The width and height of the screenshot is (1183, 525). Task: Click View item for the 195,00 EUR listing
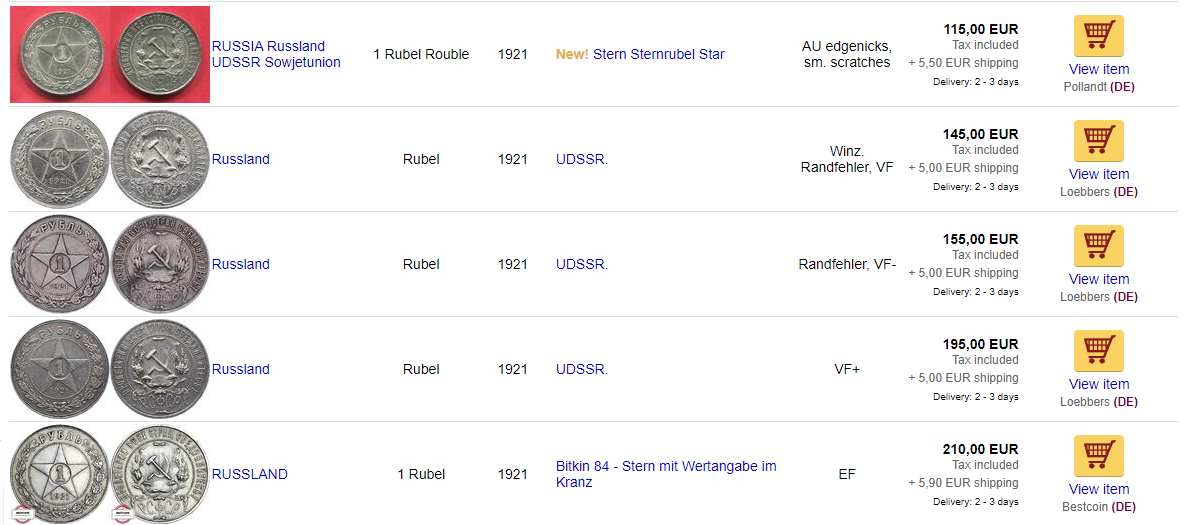pyautogui.click(x=1098, y=384)
